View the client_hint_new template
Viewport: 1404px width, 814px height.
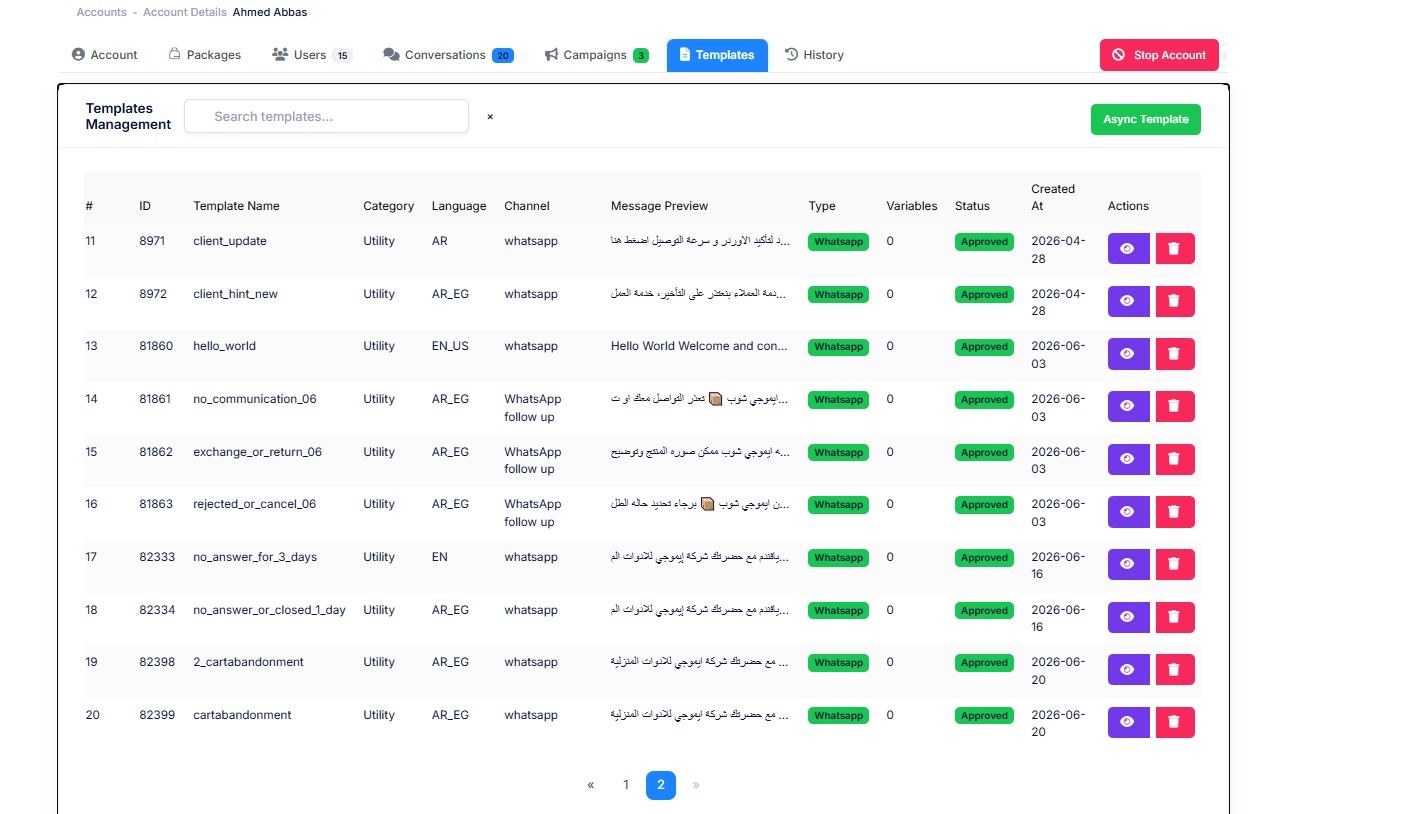click(x=1128, y=301)
